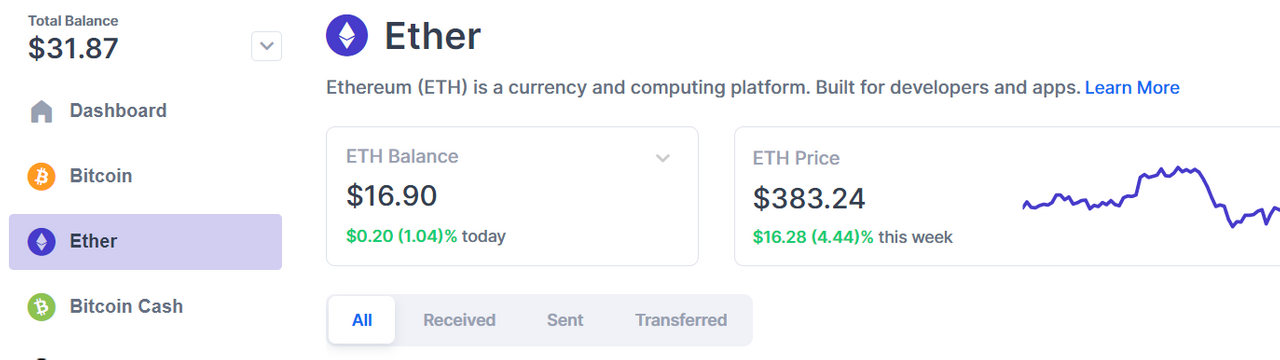Expand the Total Balance dropdown arrow

point(266,45)
